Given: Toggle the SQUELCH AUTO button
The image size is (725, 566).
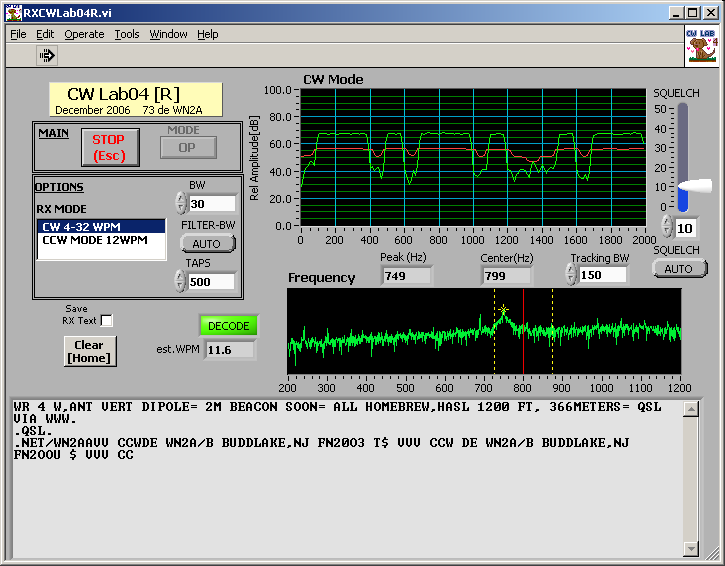Looking at the screenshot, I should [x=678, y=268].
